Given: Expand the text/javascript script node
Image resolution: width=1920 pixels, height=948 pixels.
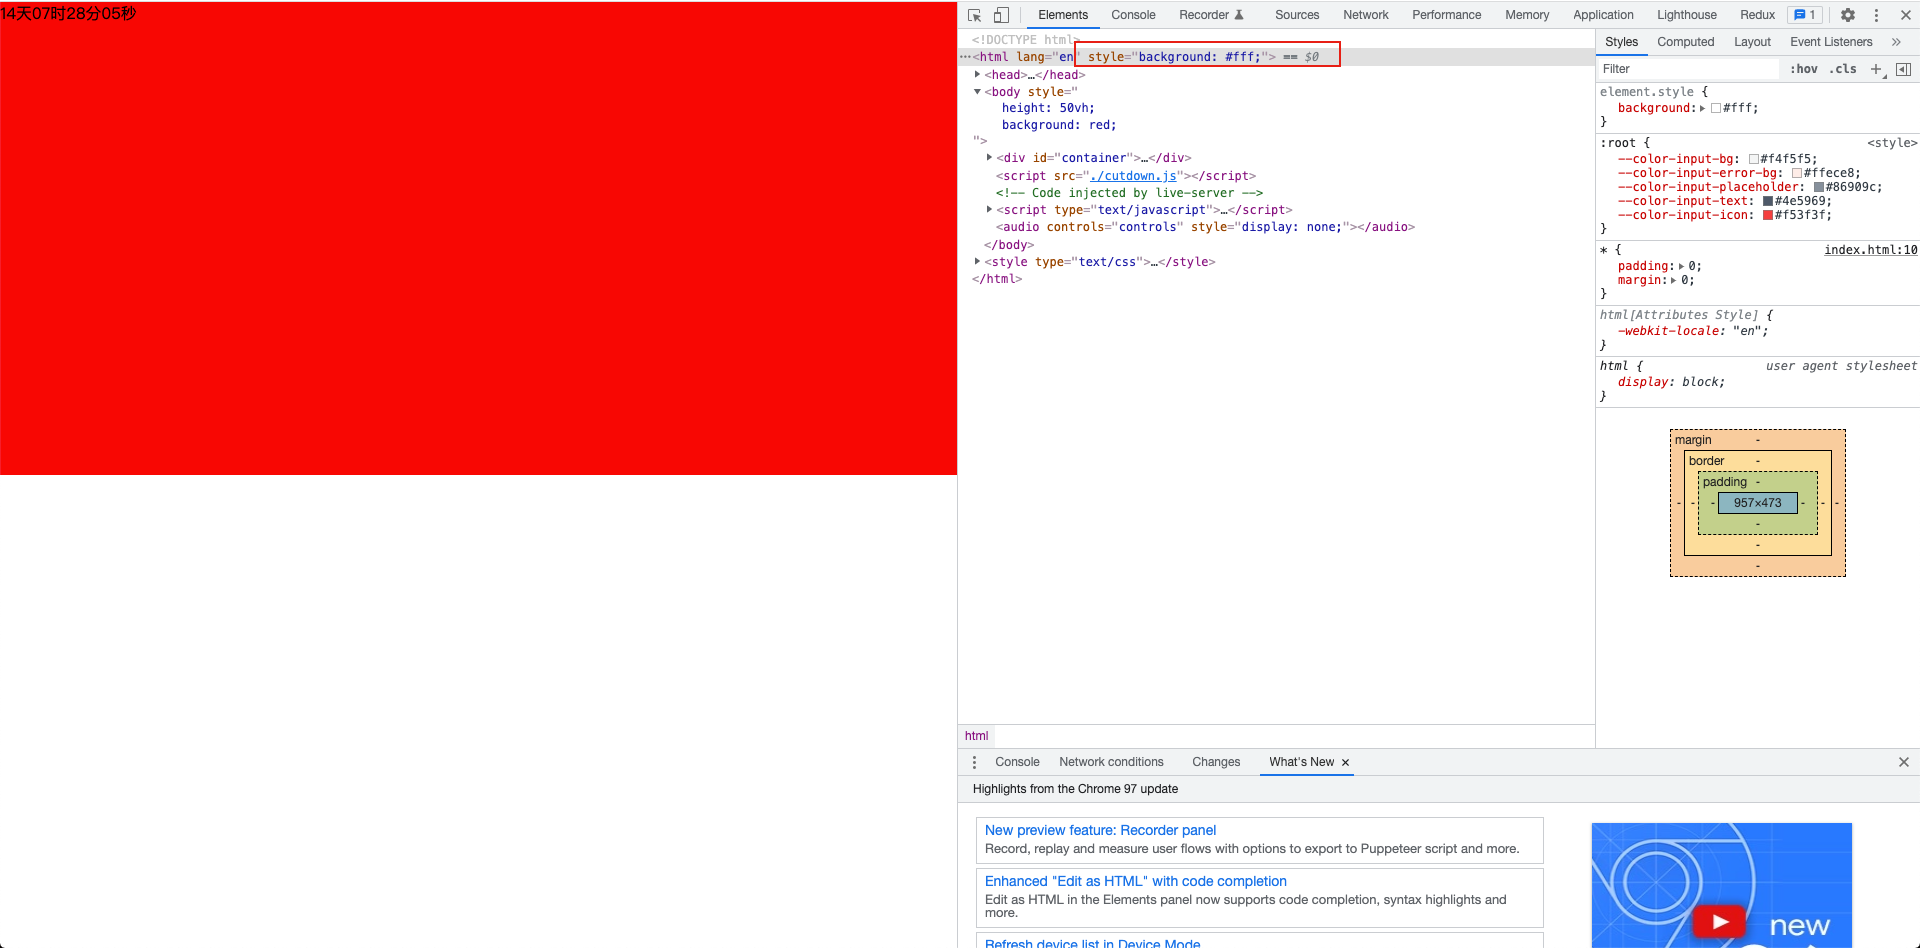Looking at the screenshot, I should click(x=989, y=209).
